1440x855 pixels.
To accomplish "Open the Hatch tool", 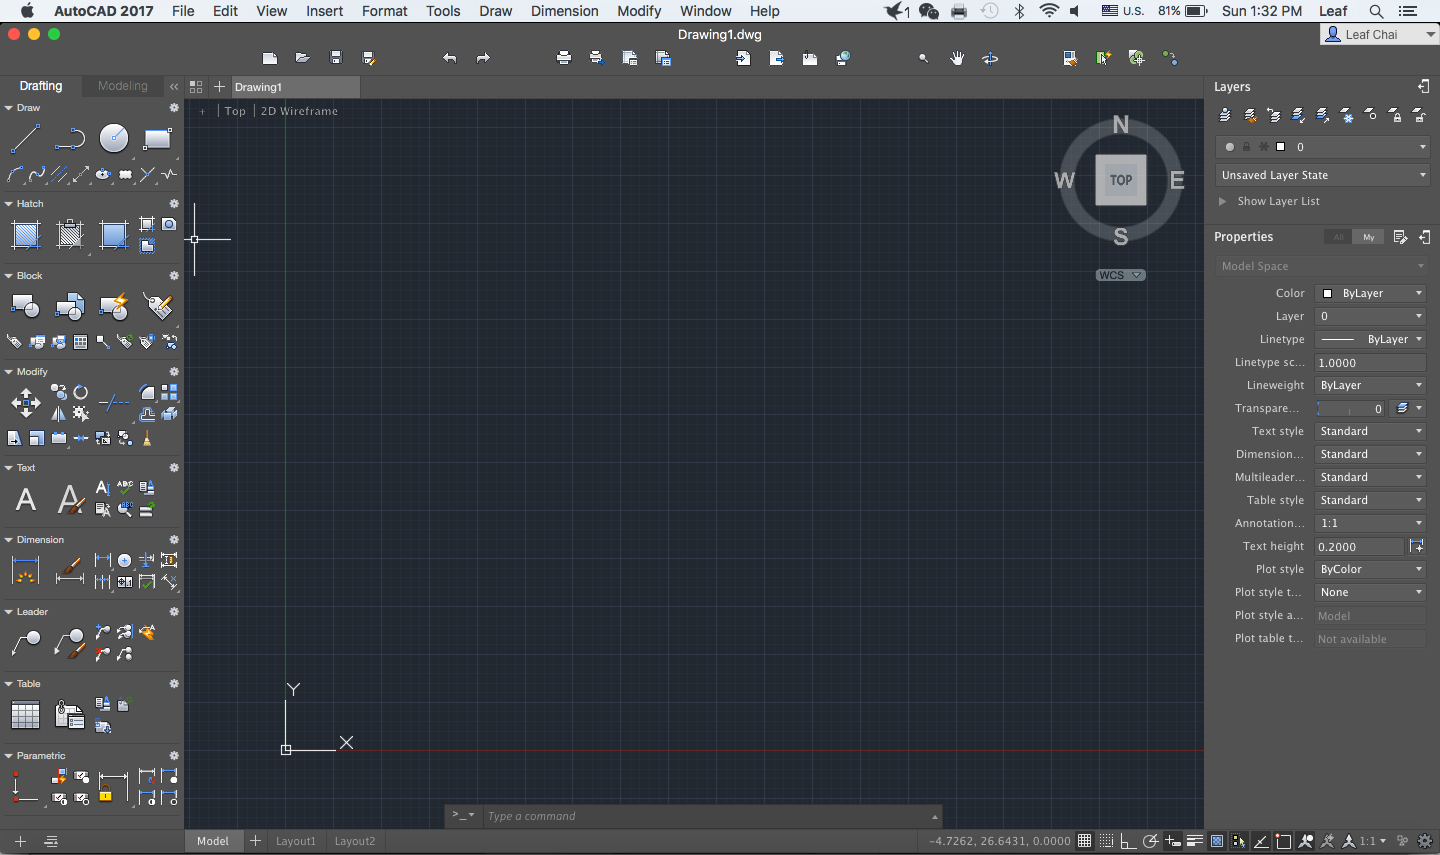I will tap(25, 235).
